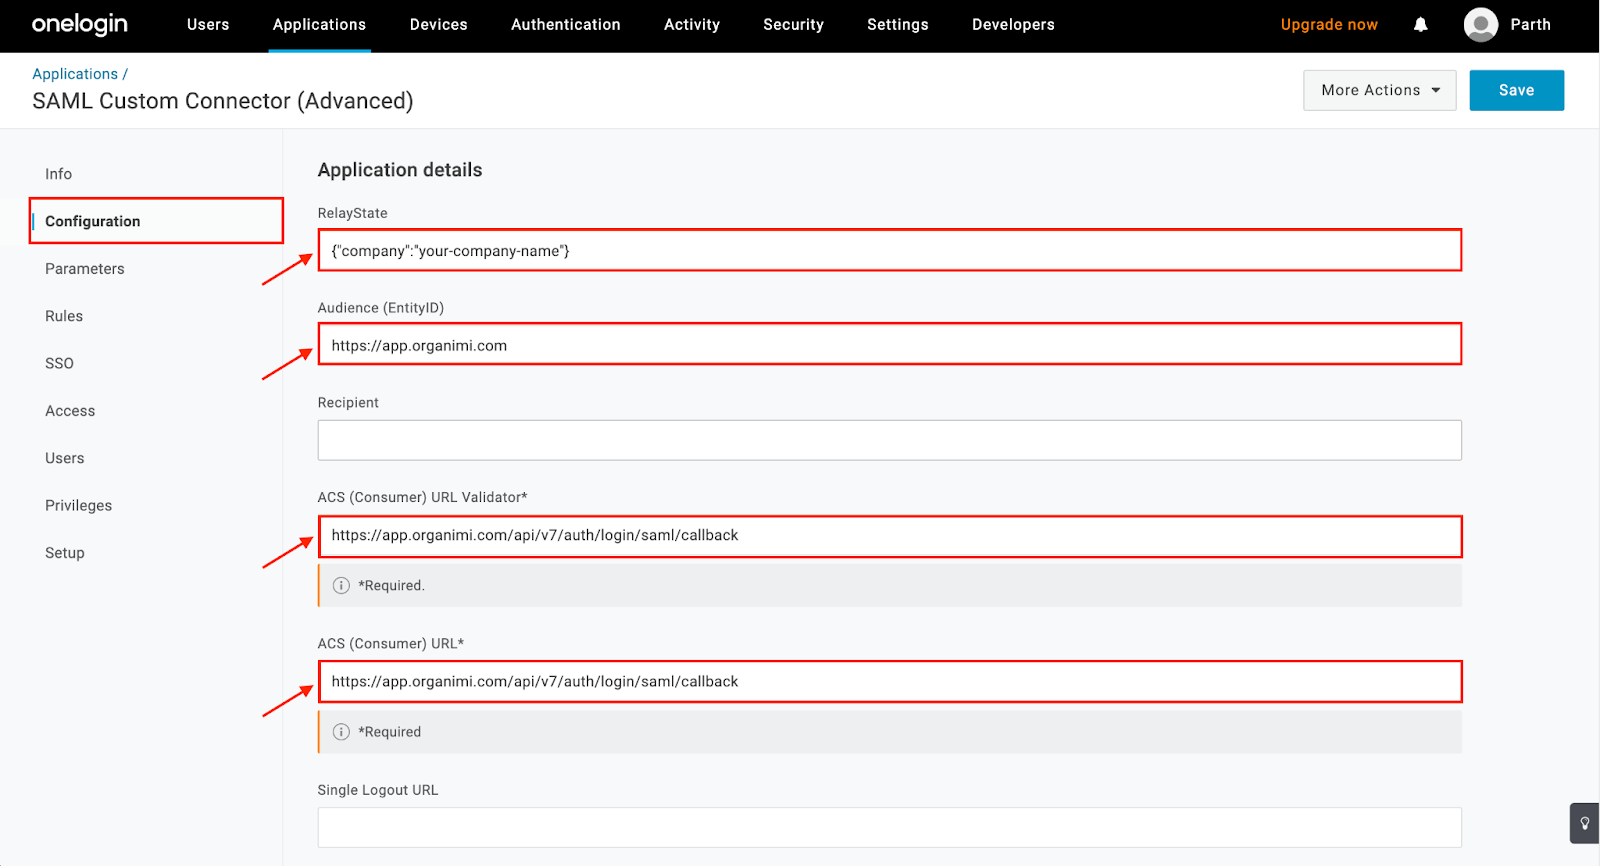Click the Recipient label
Screen dimensions: 1600x866
[348, 403]
